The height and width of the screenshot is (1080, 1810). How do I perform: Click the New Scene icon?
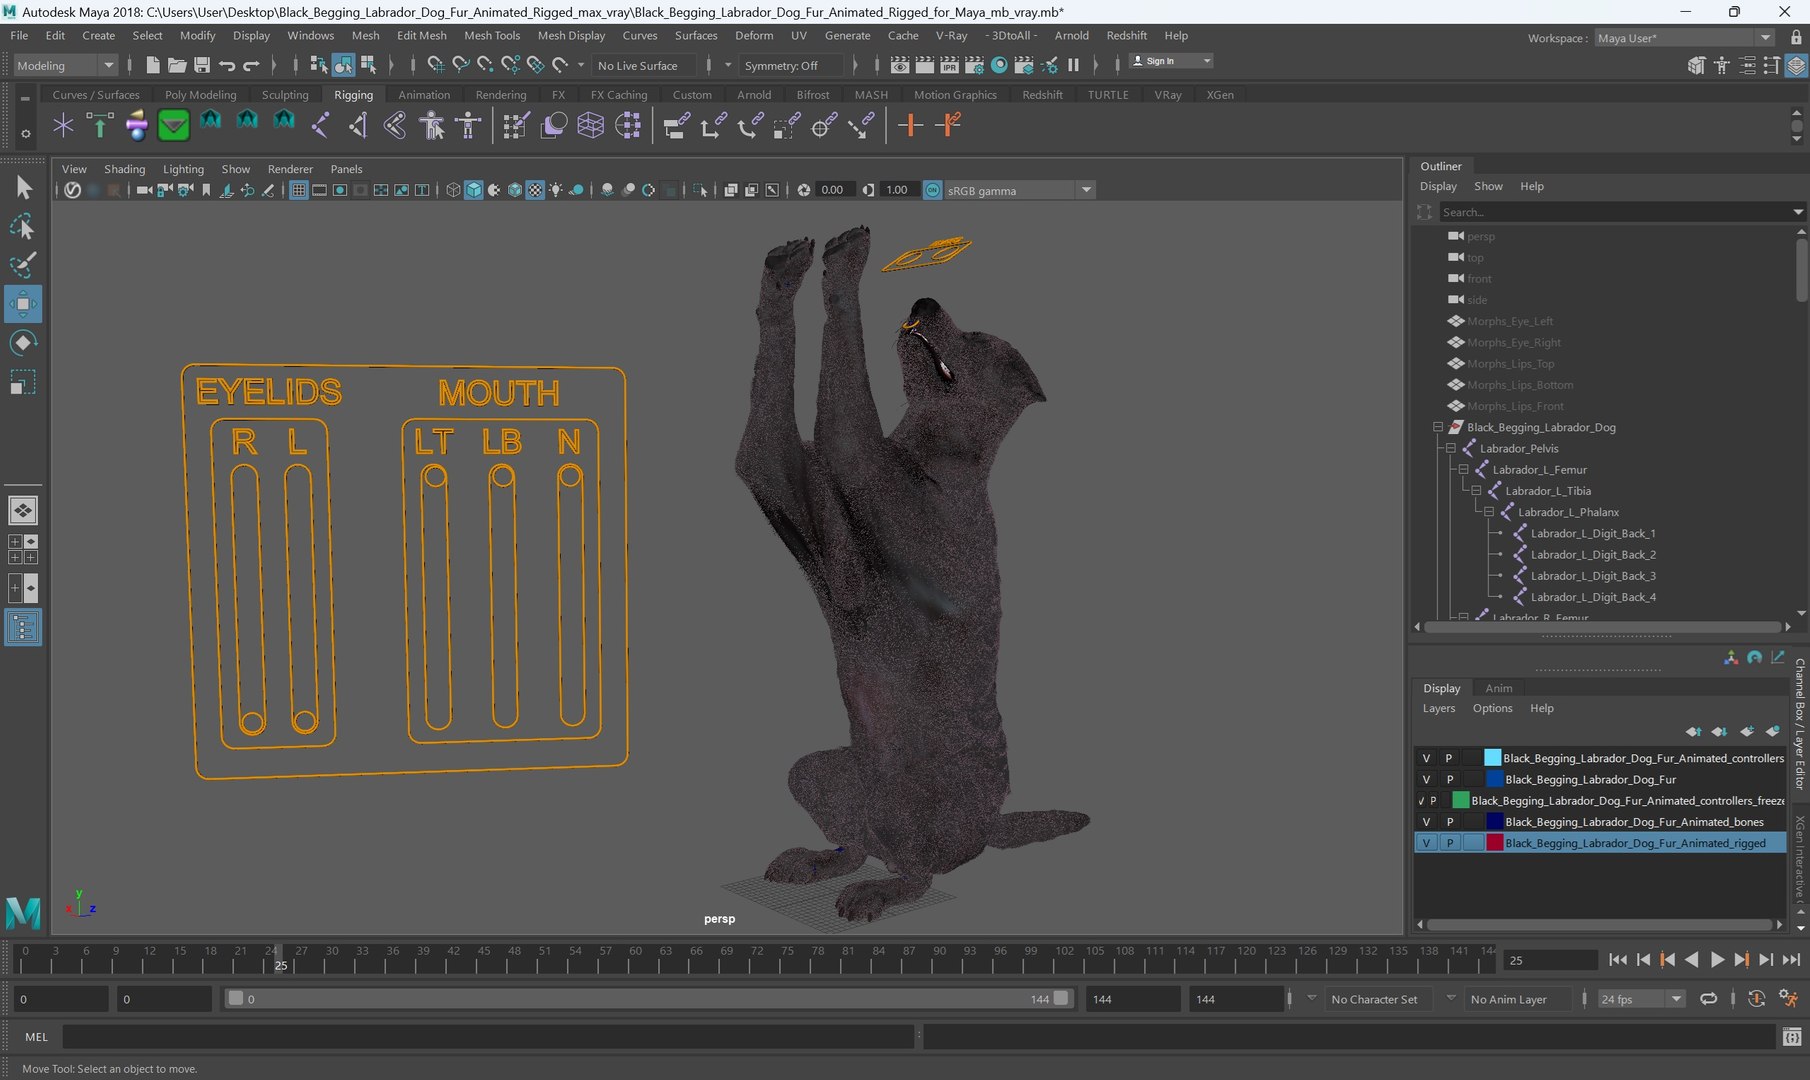pyautogui.click(x=152, y=65)
